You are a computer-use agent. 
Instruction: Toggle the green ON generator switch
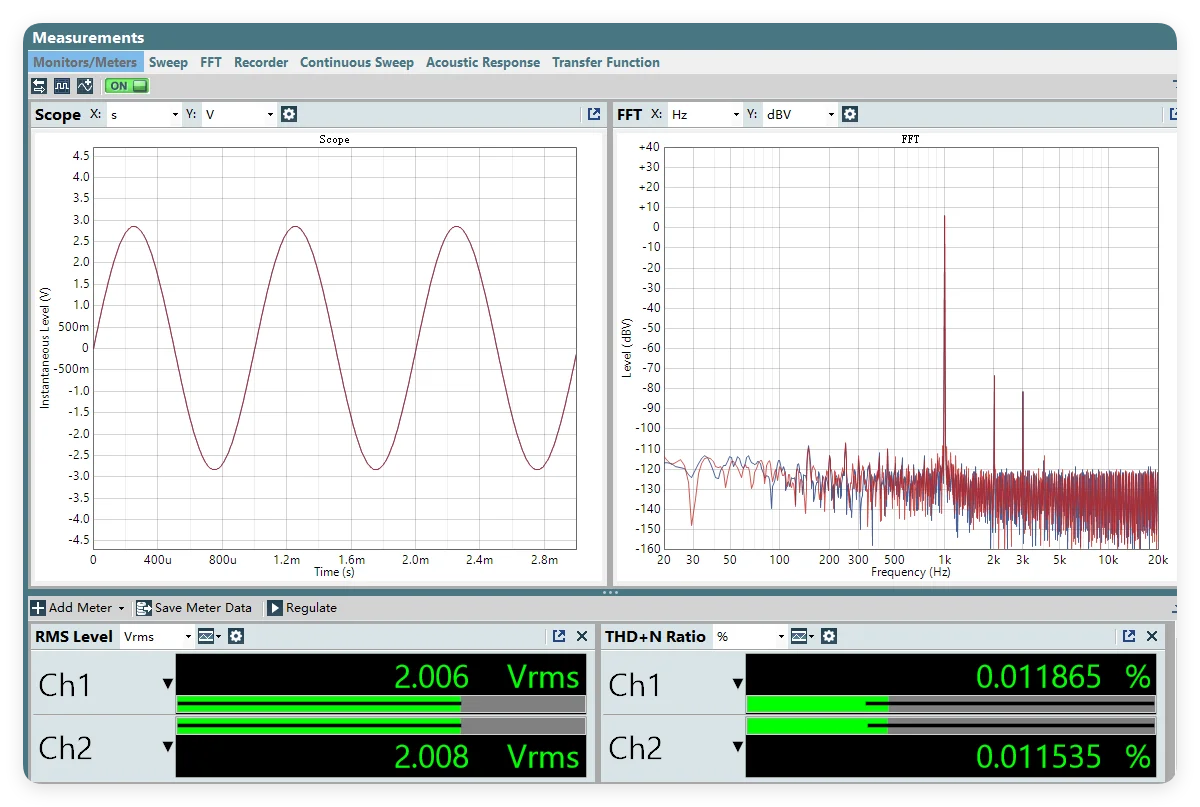pyautogui.click(x=126, y=86)
